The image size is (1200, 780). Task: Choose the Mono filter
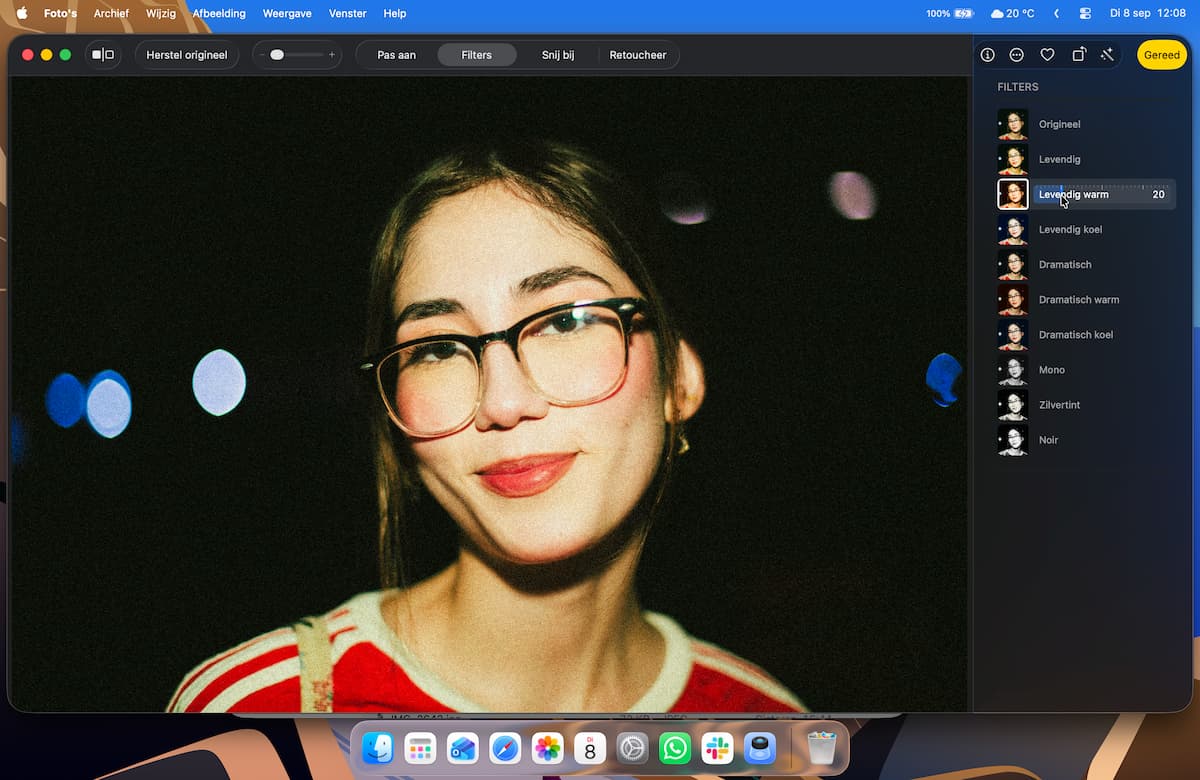click(x=1086, y=369)
